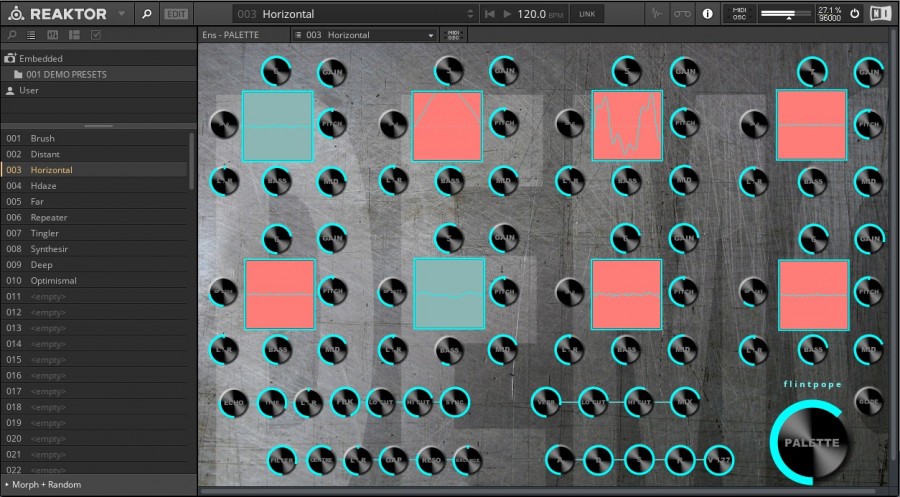Viewport: 900px width, 497px height.
Task: Click the info icon in top toolbar
Action: click(708, 14)
